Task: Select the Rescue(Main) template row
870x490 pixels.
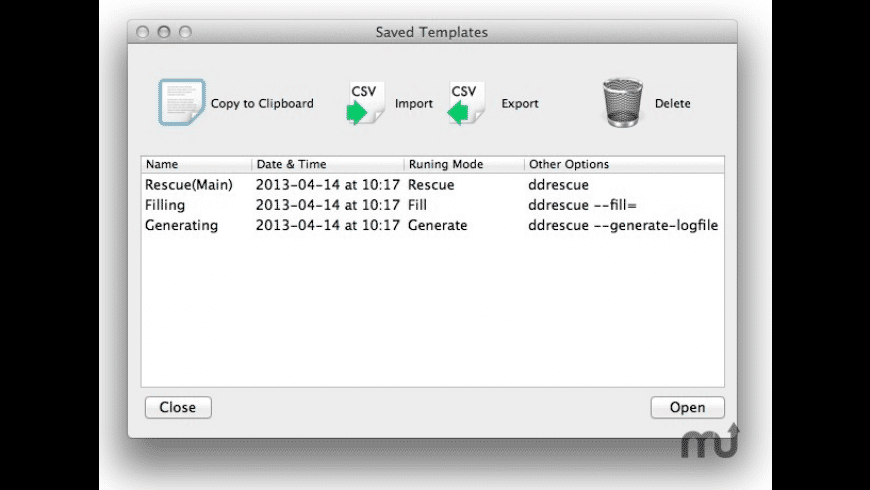Action: tap(433, 185)
